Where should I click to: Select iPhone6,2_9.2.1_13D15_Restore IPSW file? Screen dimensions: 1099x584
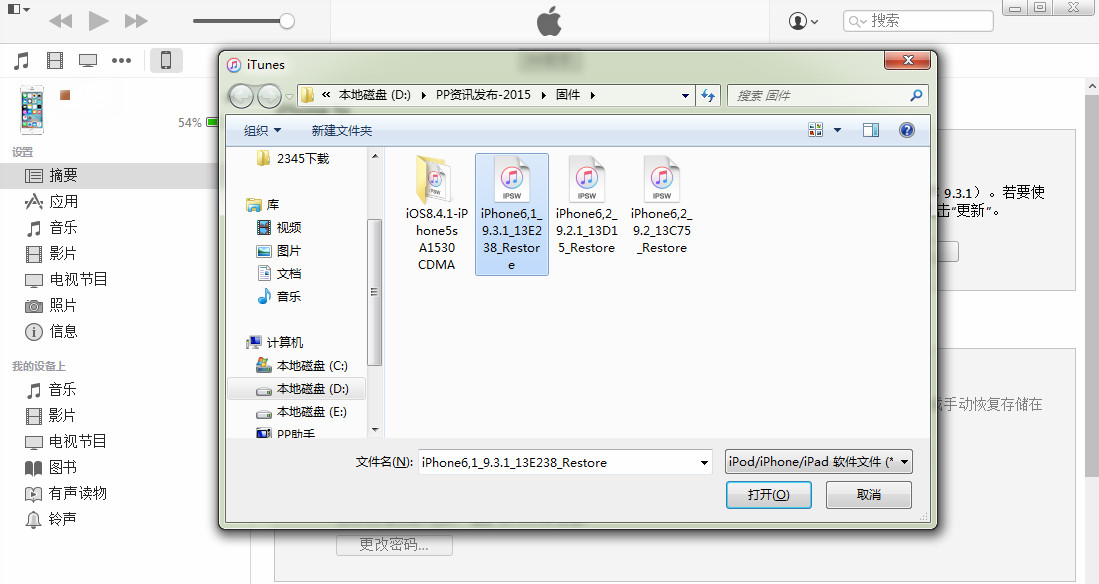[587, 206]
